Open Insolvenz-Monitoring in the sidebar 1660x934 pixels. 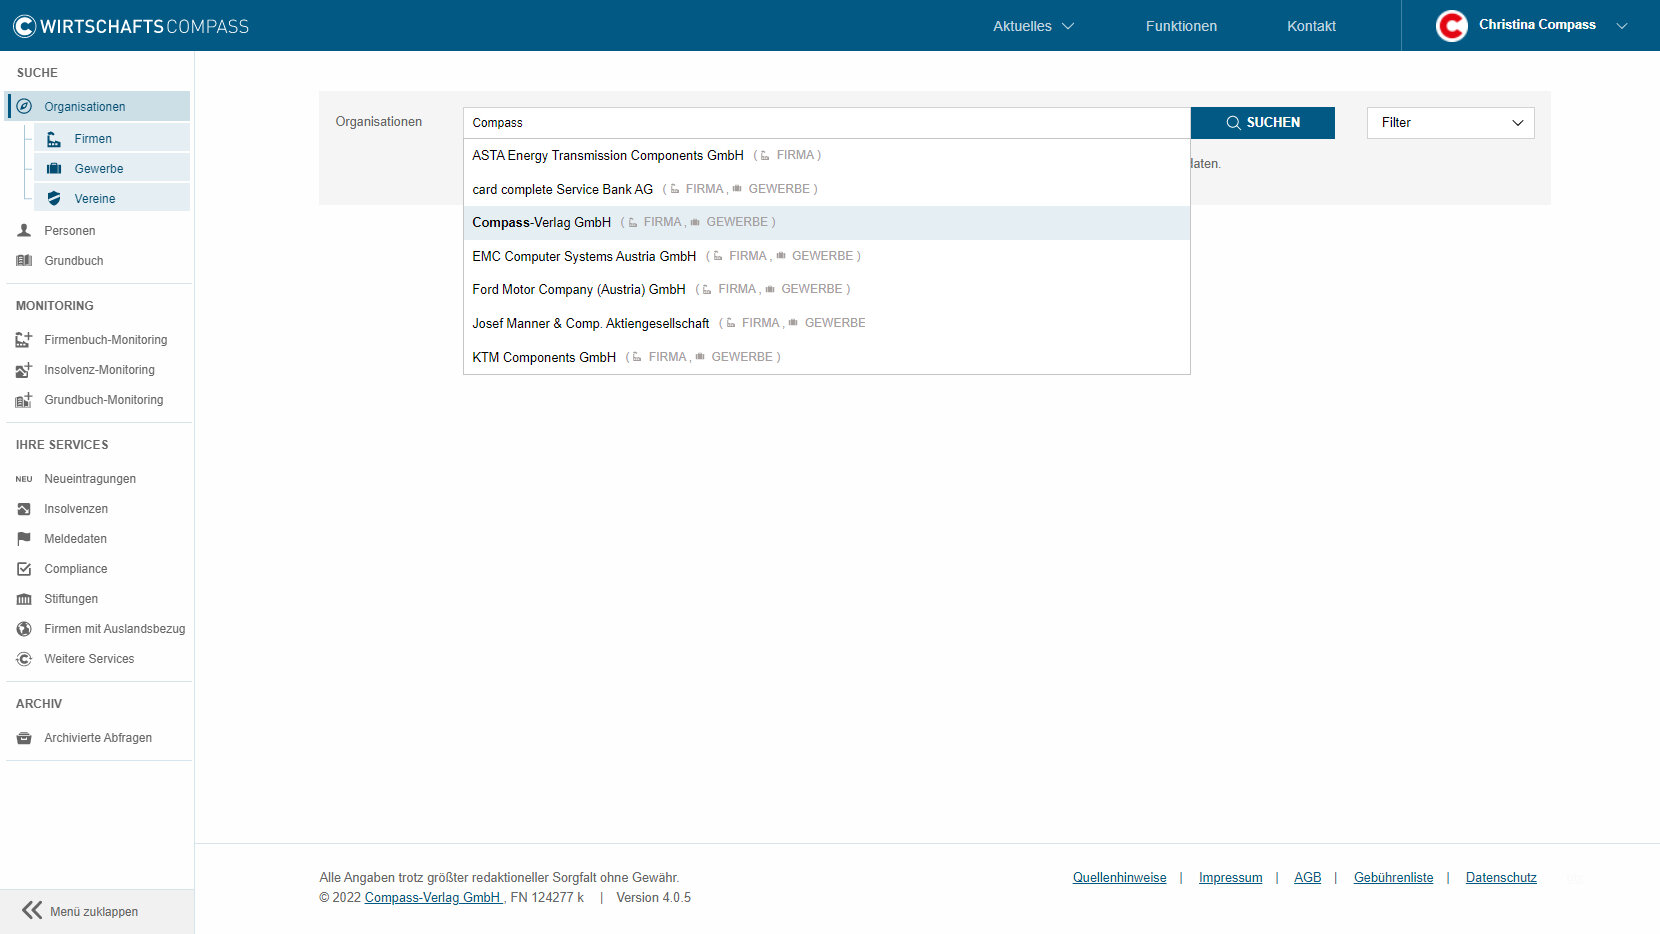(100, 370)
